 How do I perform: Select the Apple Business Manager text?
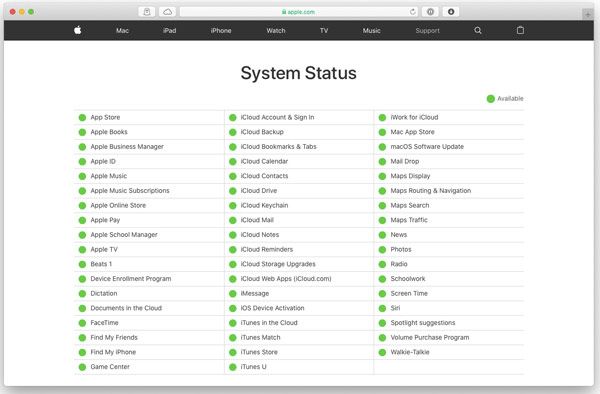pyautogui.click(x=127, y=147)
